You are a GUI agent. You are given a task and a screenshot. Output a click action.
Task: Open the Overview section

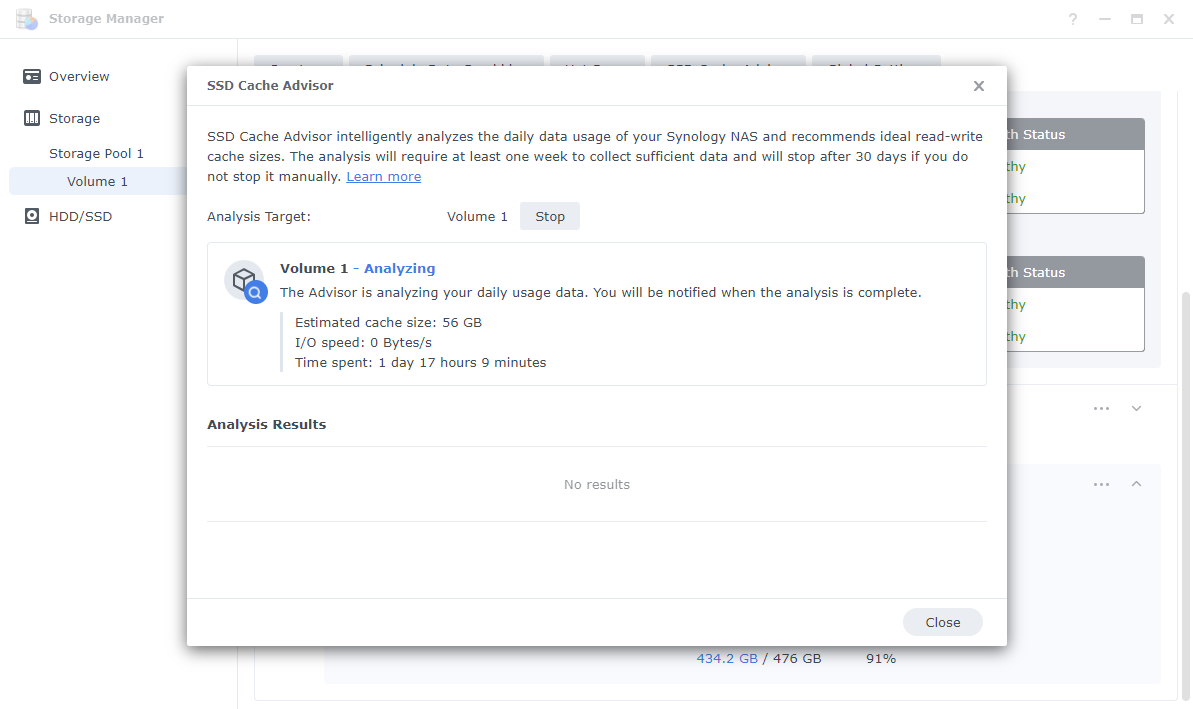[79, 76]
